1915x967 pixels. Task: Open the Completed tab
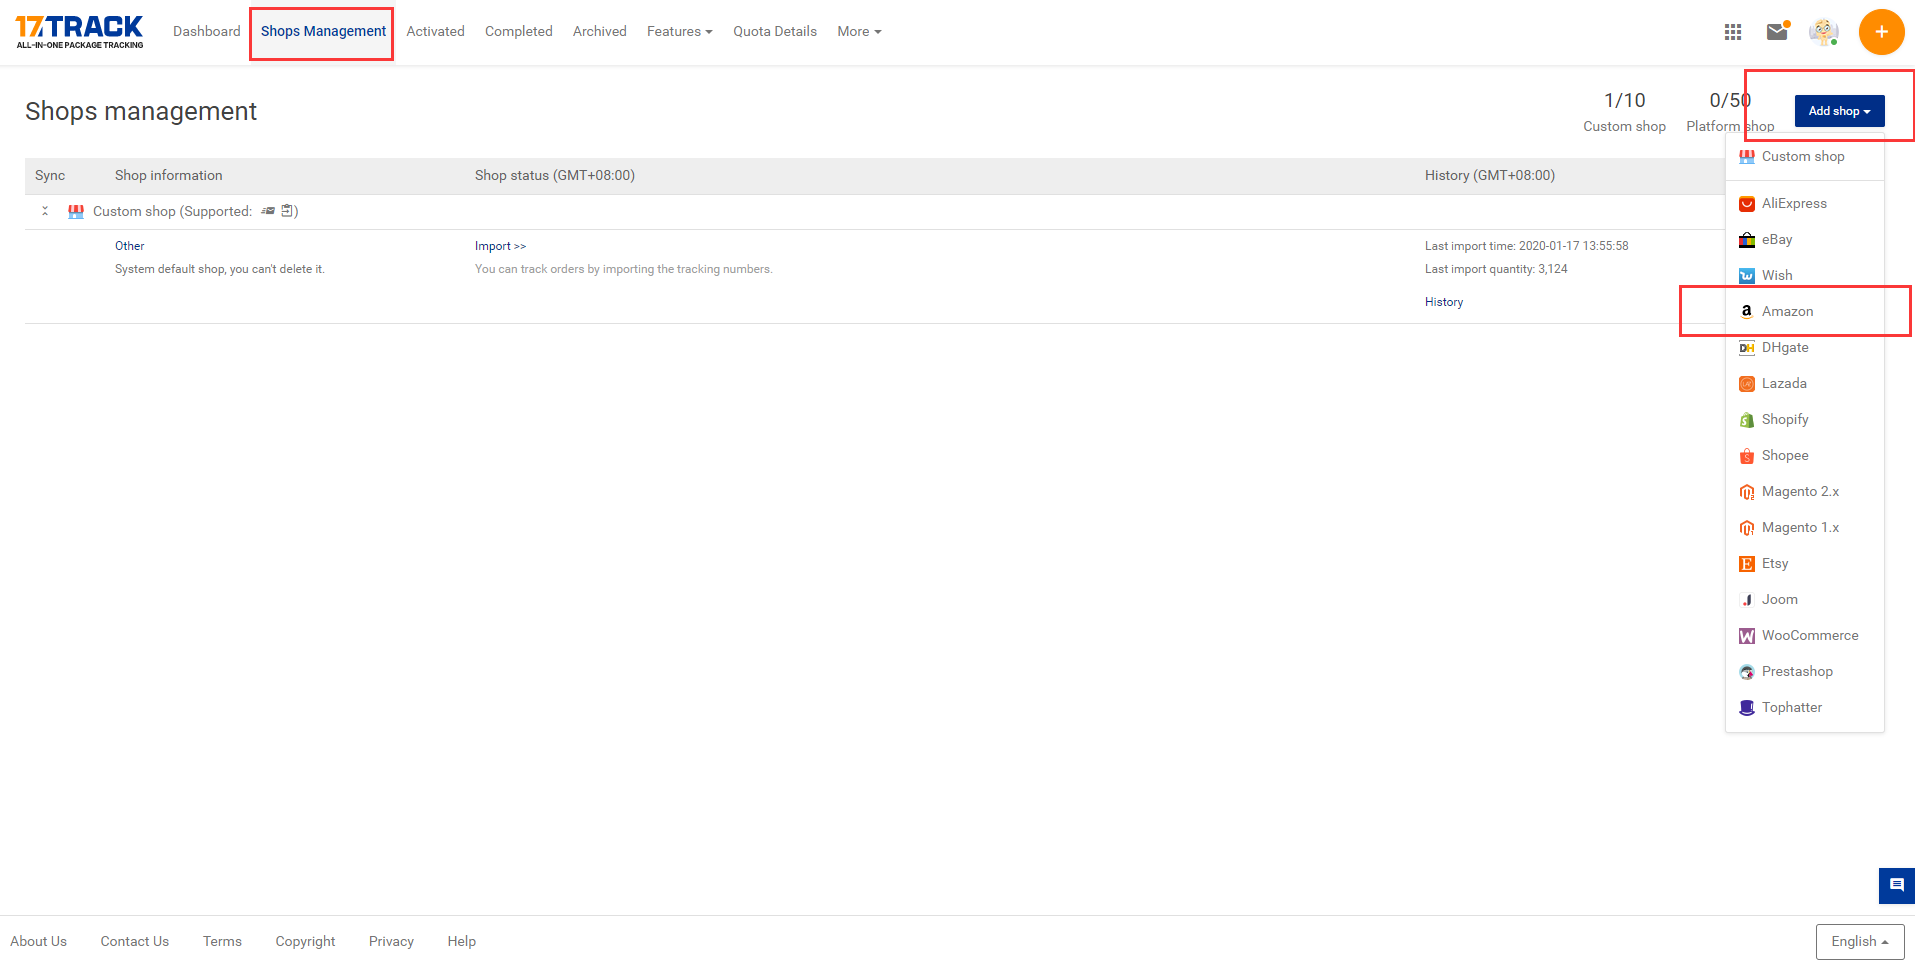(x=518, y=32)
